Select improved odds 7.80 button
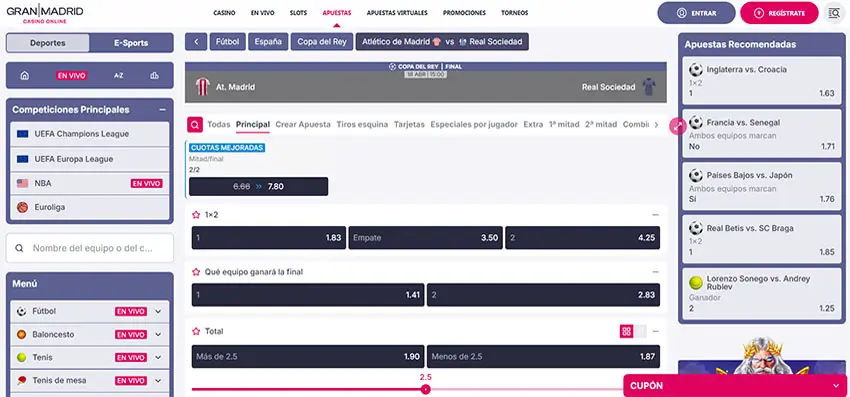The width and height of the screenshot is (850, 397). click(x=259, y=187)
